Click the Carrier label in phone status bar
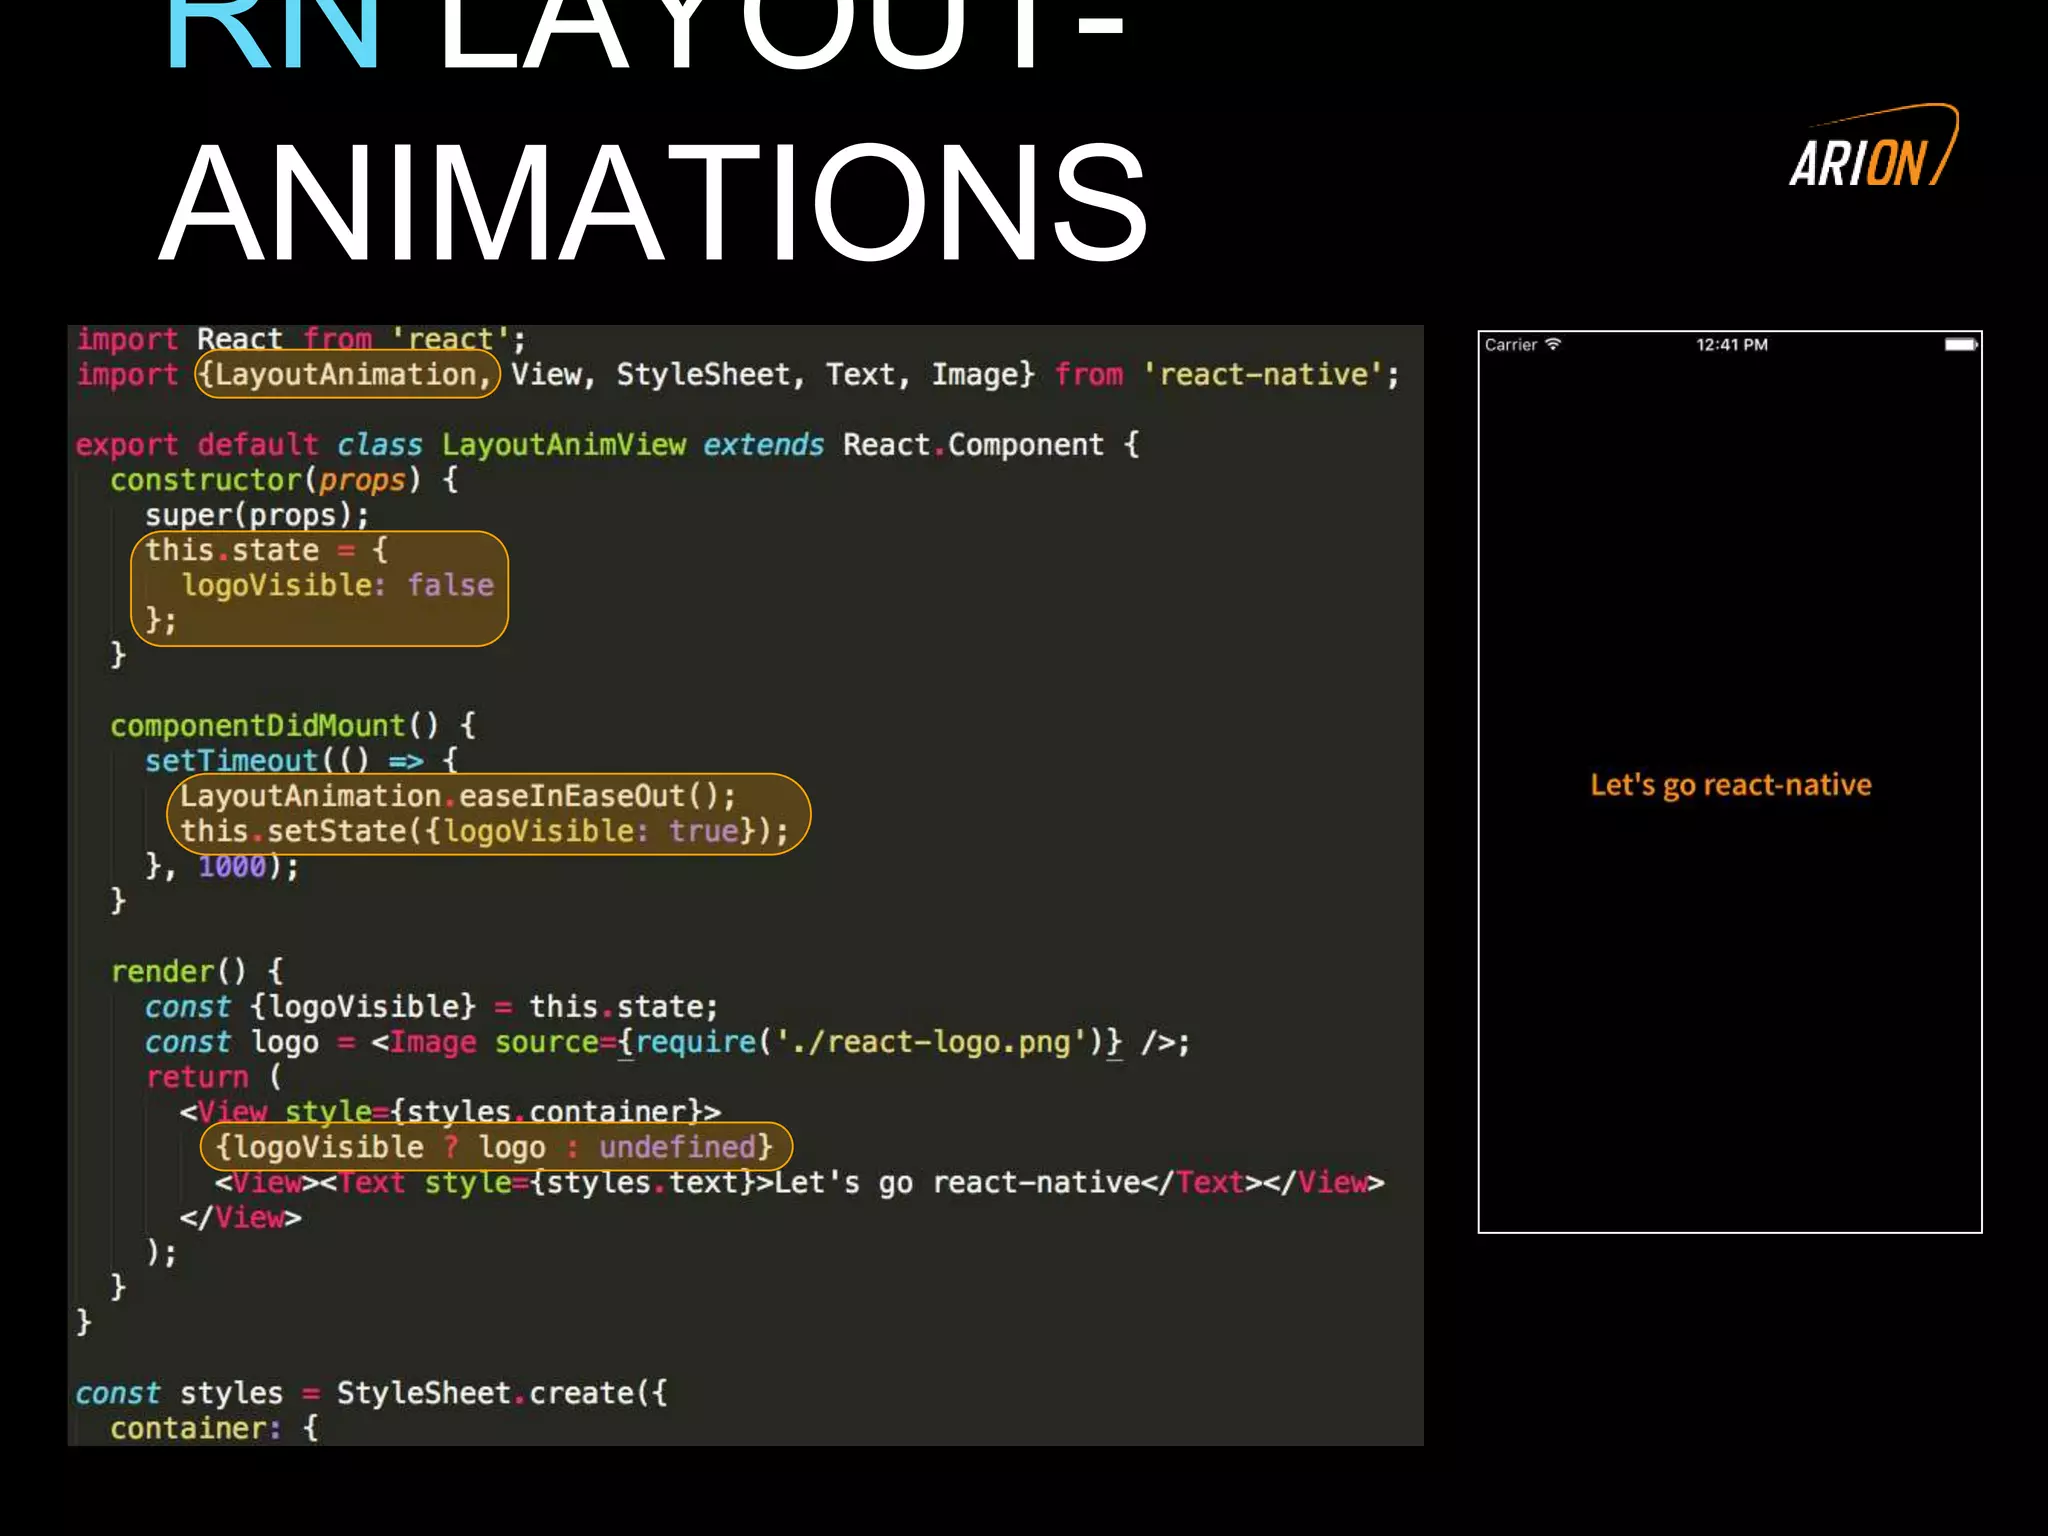Viewport: 2048px width, 1536px height. pos(1510,344)
